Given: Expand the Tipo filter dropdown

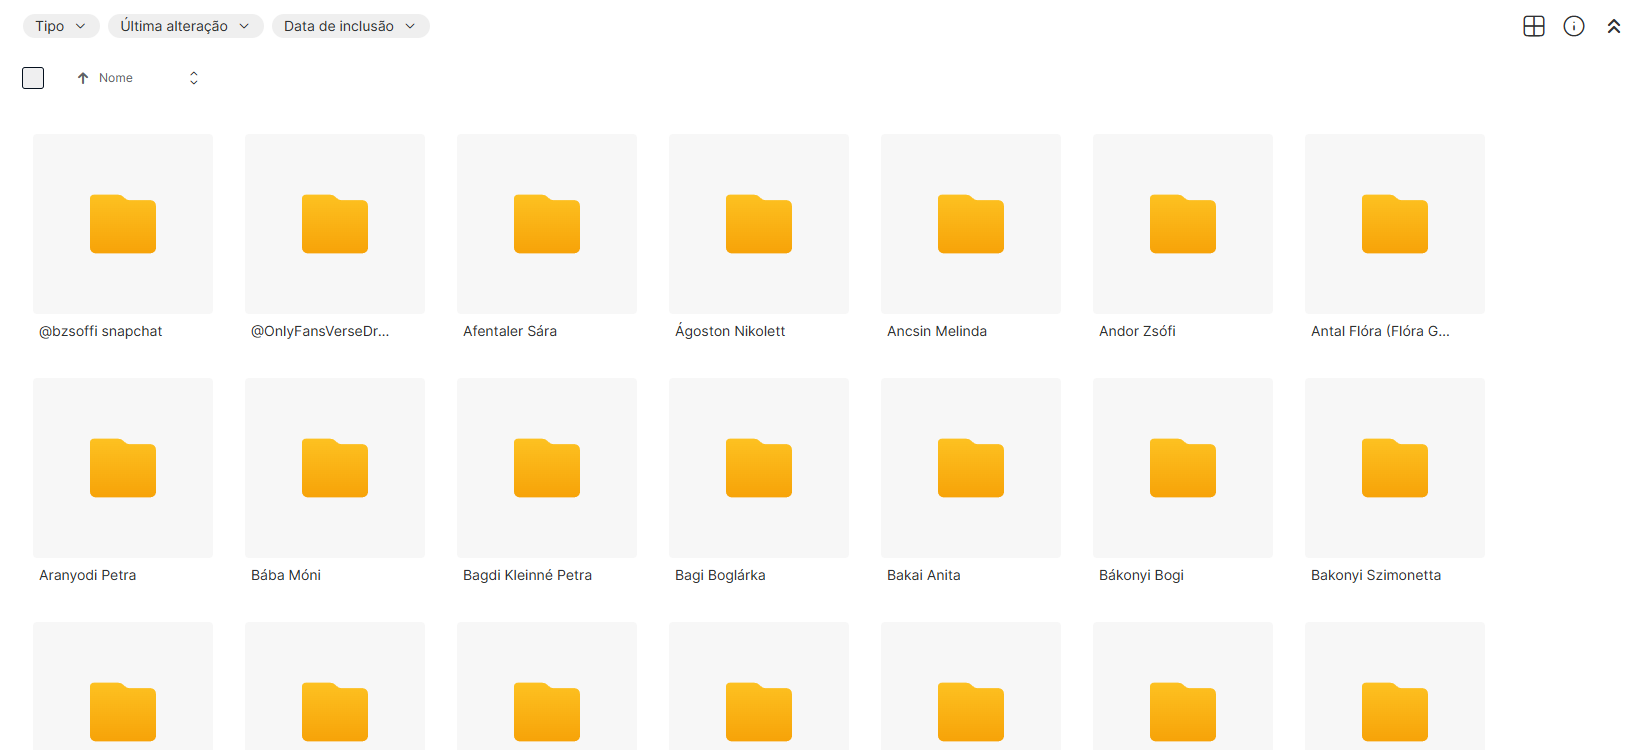Looking at the screenshot, I should point(61,26).
